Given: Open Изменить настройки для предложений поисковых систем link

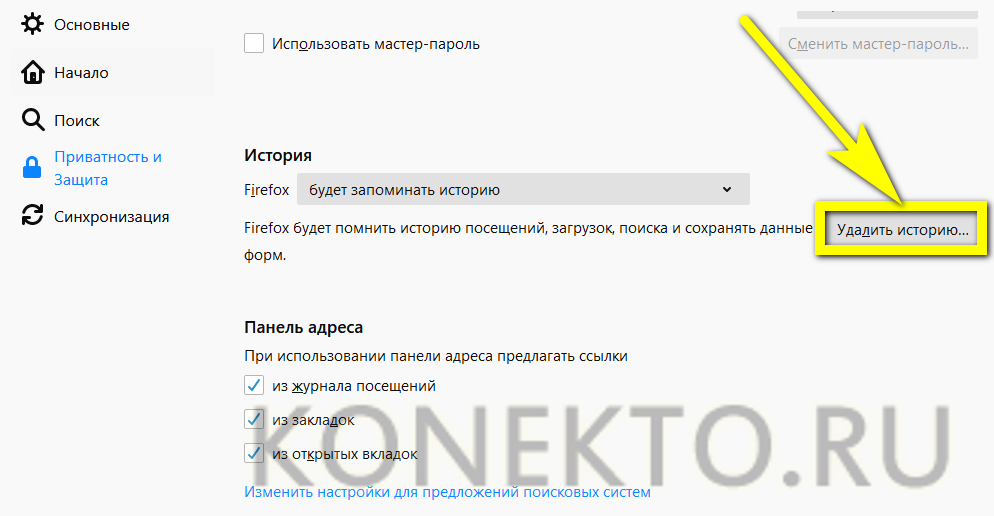Looking at the screenshot, I should (447, 492).
